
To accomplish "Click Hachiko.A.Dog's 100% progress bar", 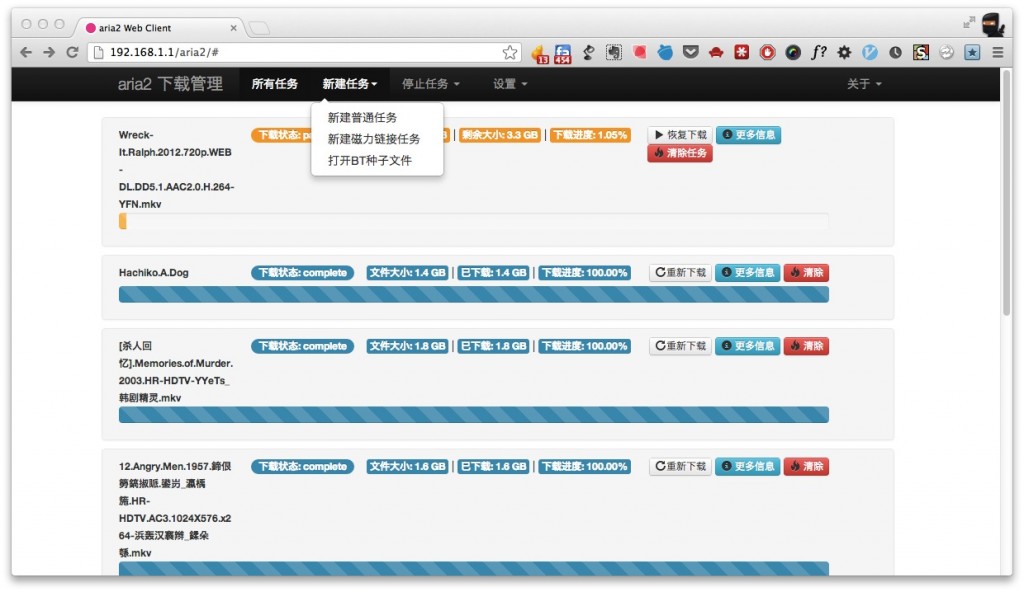I will tap(473, 294).
